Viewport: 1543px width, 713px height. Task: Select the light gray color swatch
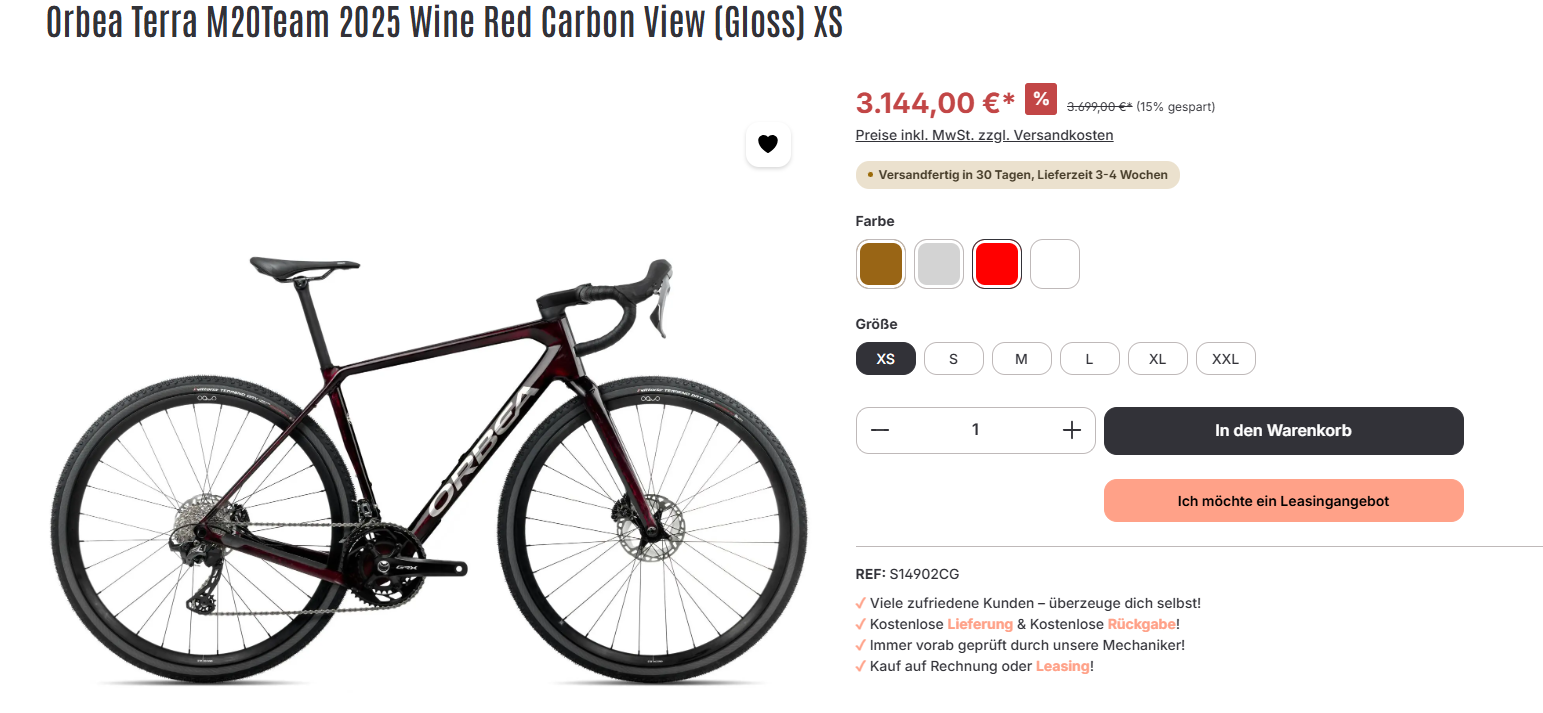[x=939, y=264]
